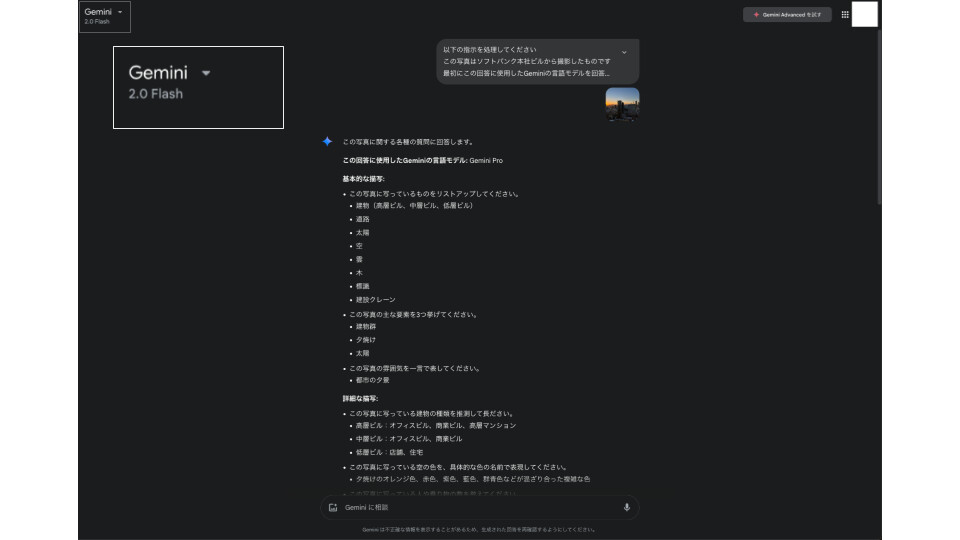Viewport: 960px width, 540px height.
Task: Click the Gemini Advanced upgrade button
Action: tap(787, 15)
